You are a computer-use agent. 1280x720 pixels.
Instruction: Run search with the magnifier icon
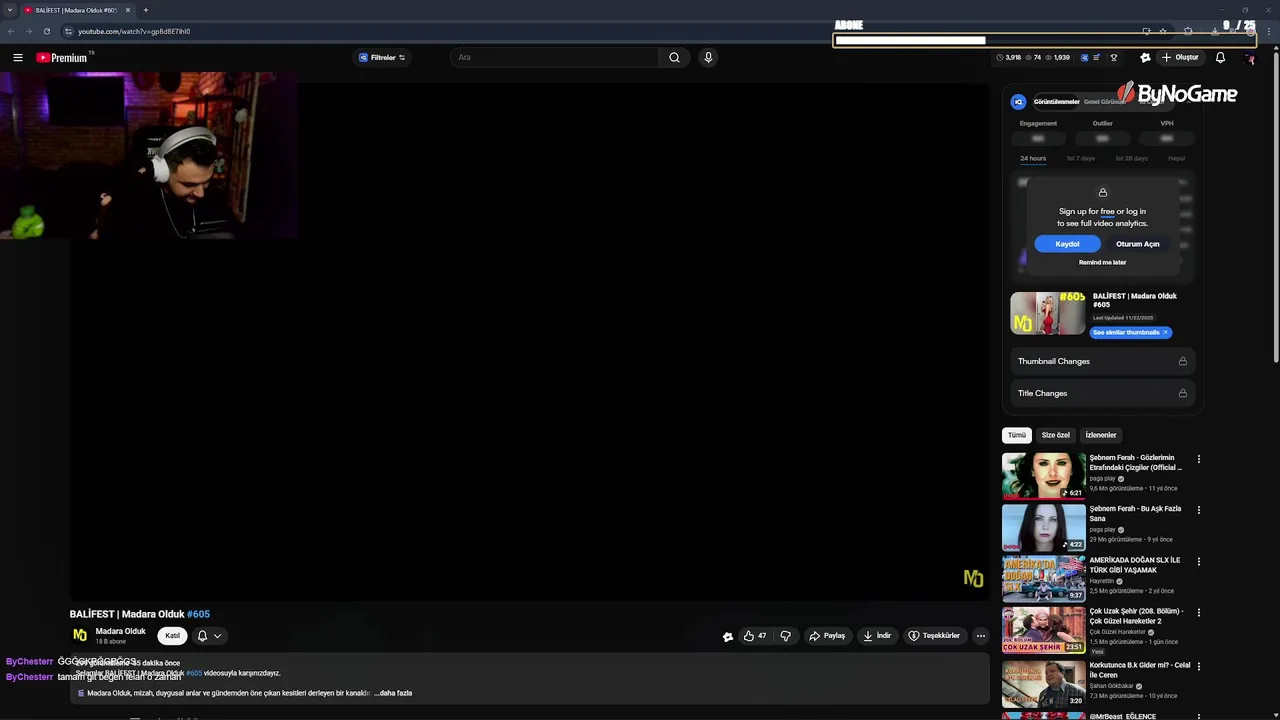point(674,58)
